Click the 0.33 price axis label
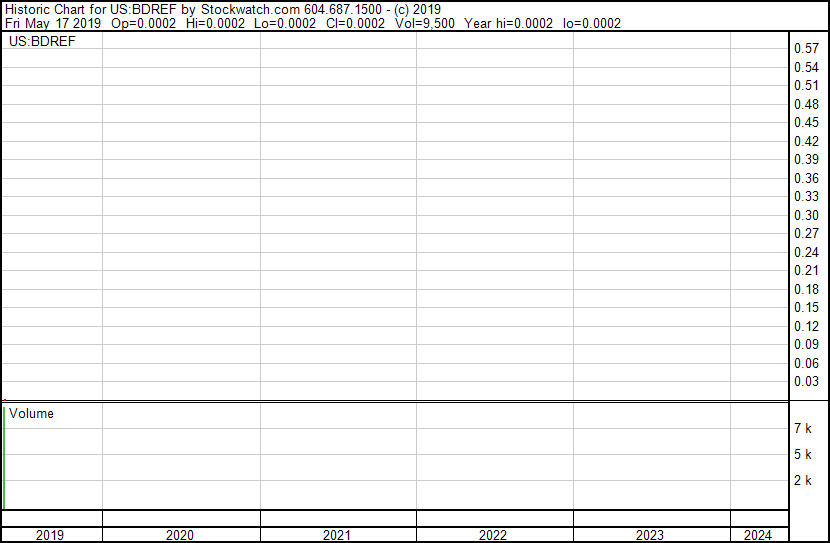The image size is (830, 543). pos(806,196)
